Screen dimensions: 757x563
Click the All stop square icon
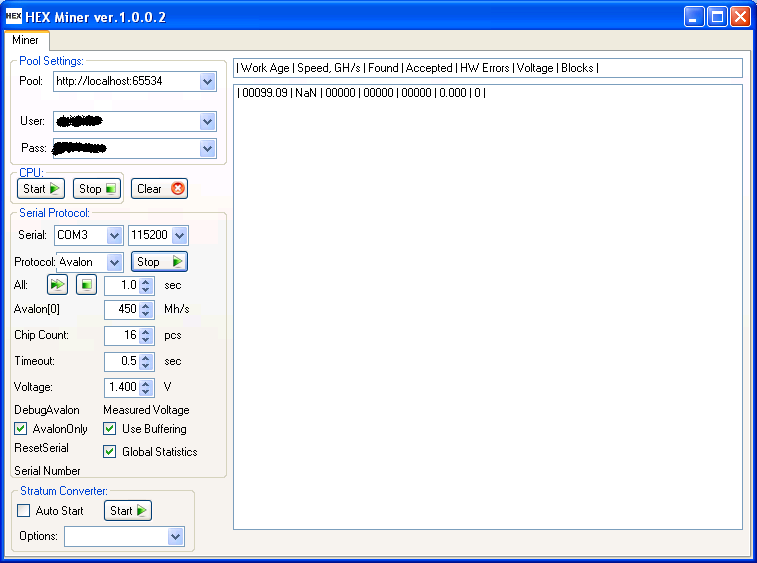pyautogui.click(x=86, y=285)
